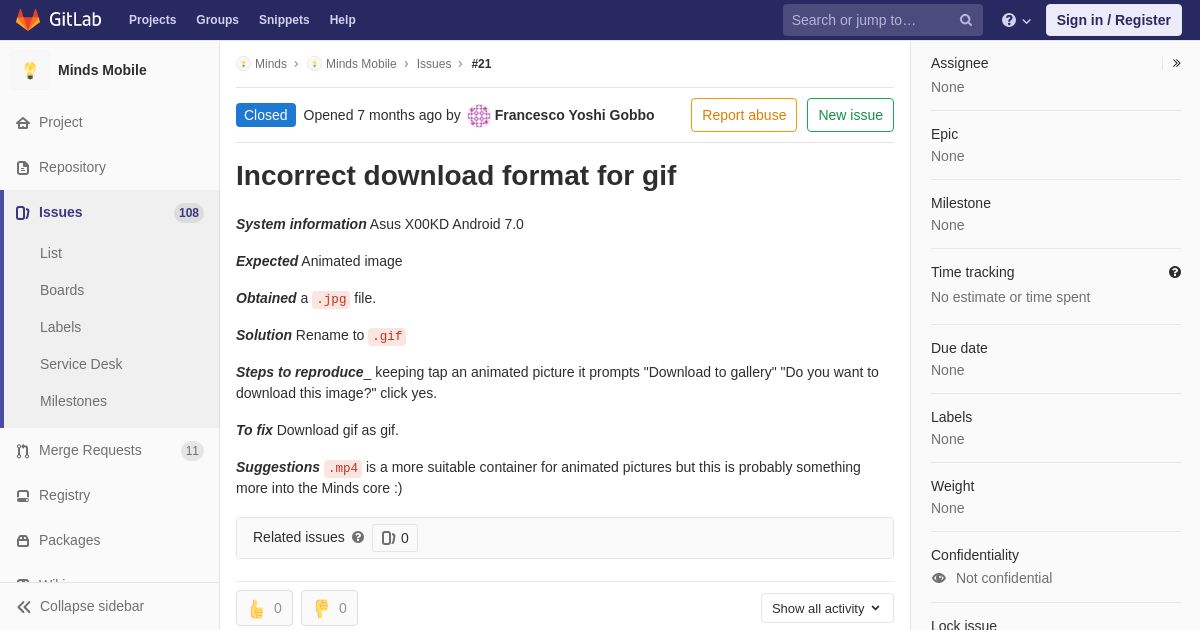Go to Issues Boards
1200x630 pixels.
[62, 290]
